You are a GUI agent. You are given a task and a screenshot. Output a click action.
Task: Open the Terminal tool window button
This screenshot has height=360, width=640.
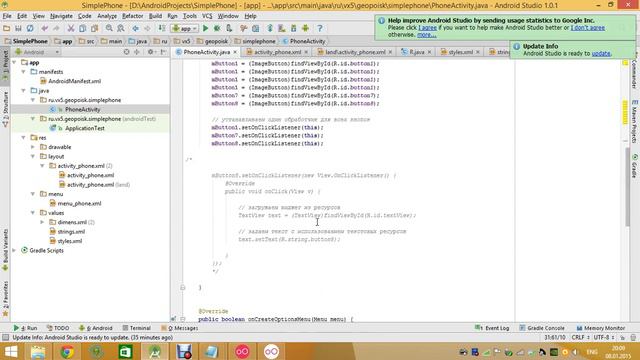(x=137, y=328)
